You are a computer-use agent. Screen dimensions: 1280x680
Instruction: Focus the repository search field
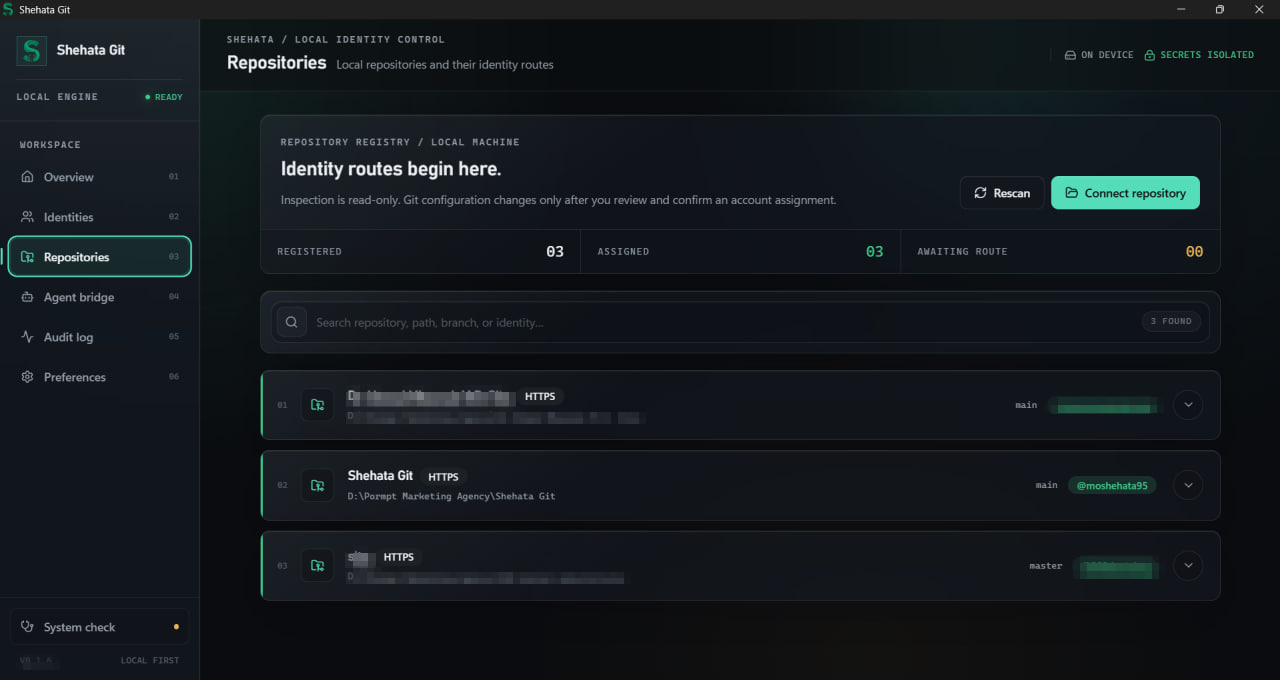pyautogui.click(x=740, y=322)
